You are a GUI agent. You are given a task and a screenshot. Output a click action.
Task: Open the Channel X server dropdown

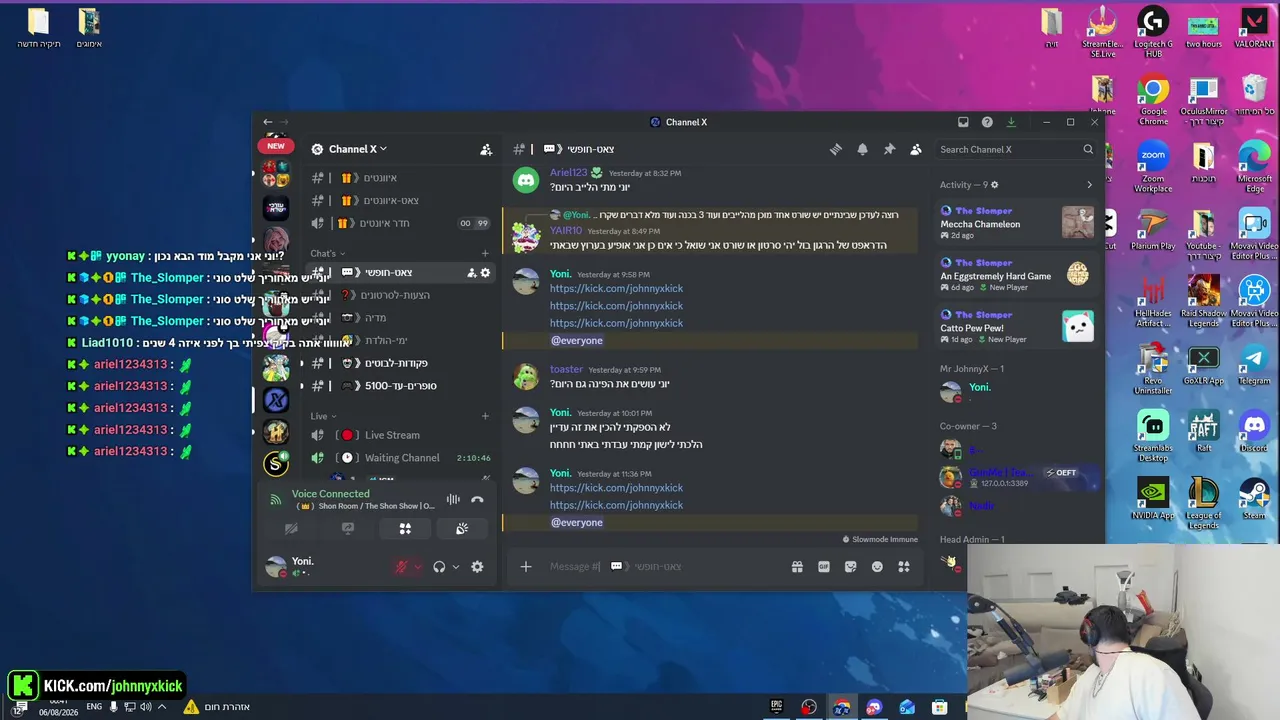tap(358, 149)
